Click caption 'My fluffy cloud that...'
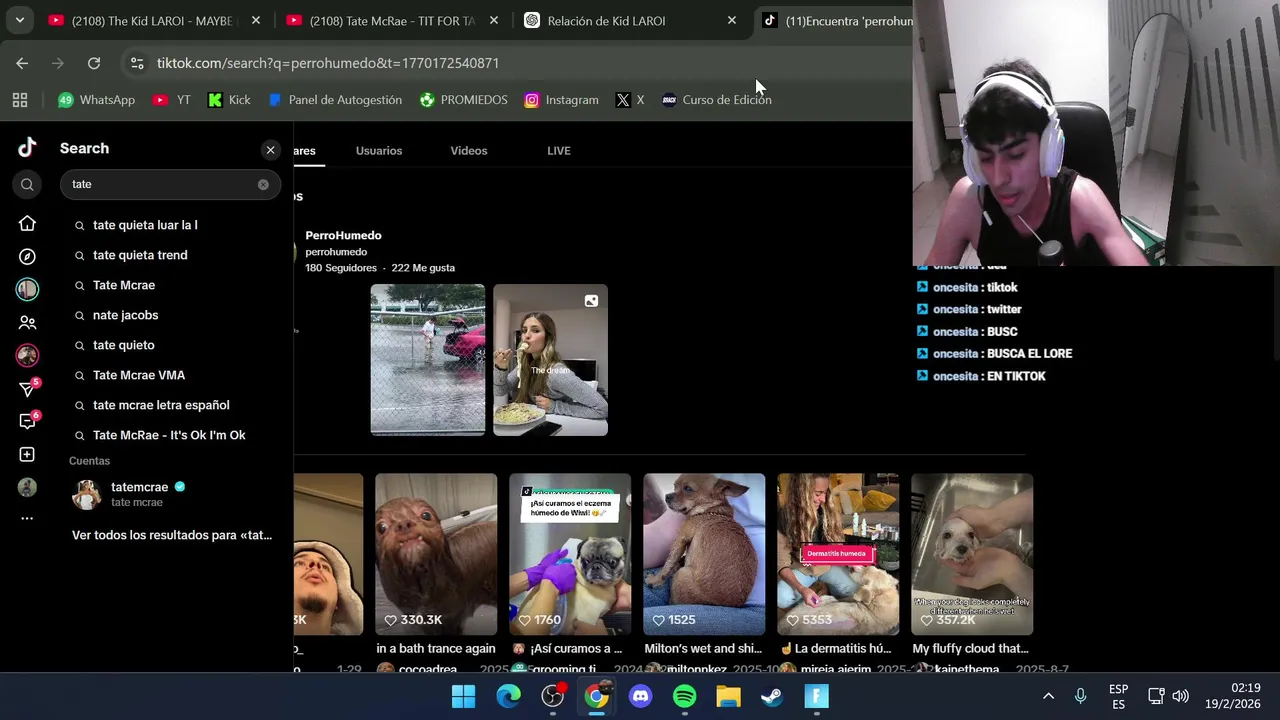The height and width of the screenshot is (720, 1280). click(x=971, y=649)
